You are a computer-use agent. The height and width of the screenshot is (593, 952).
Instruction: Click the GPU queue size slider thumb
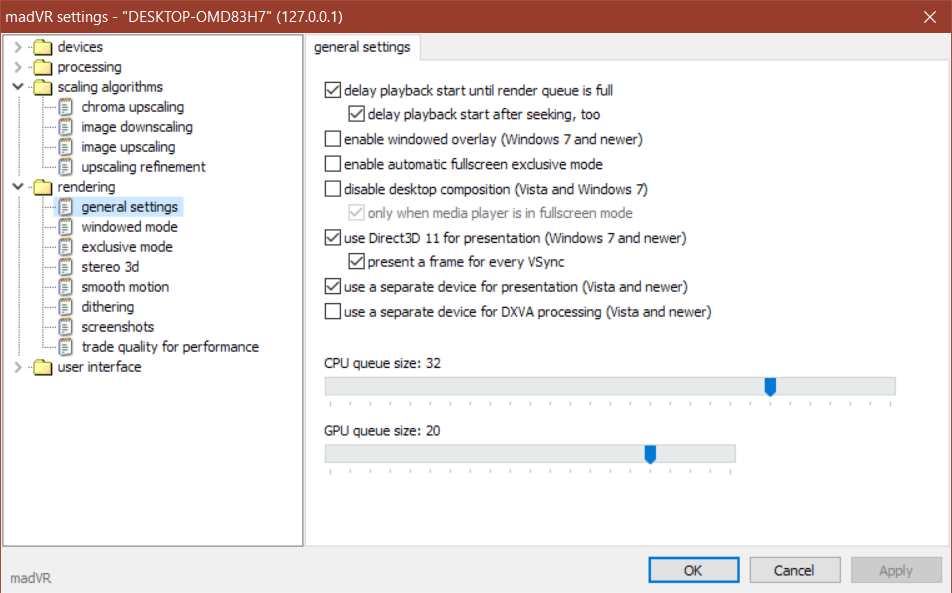pyautogui.click(x=650, y=454)
